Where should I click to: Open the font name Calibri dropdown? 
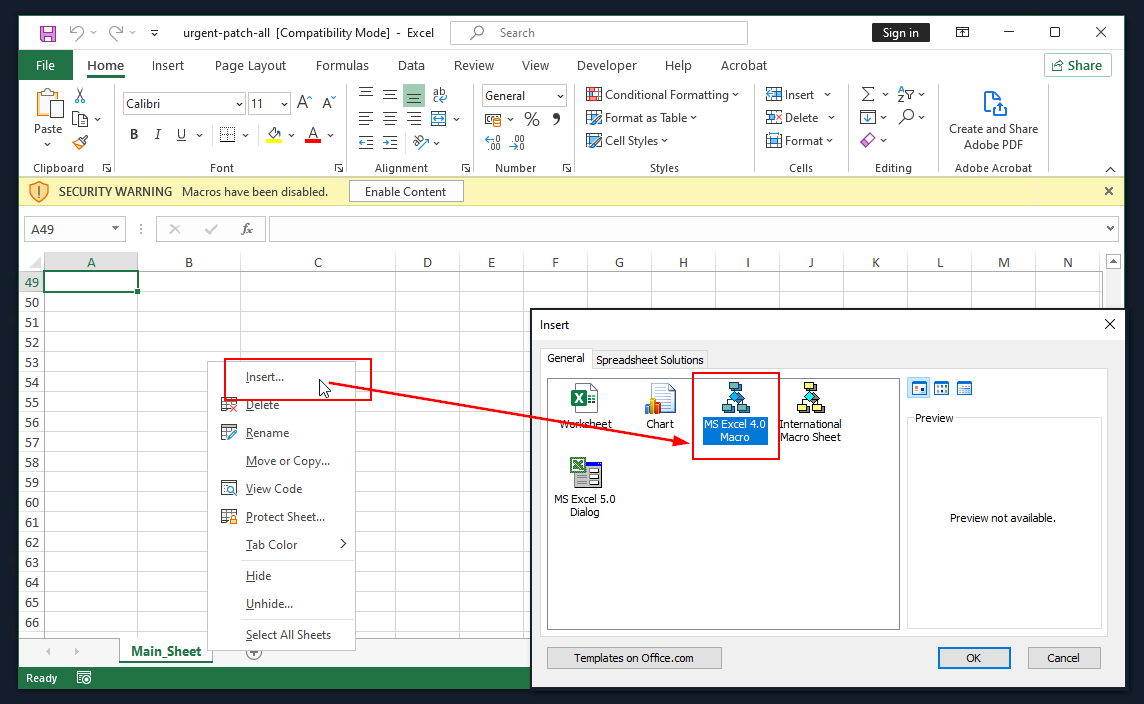pos(239,104)
